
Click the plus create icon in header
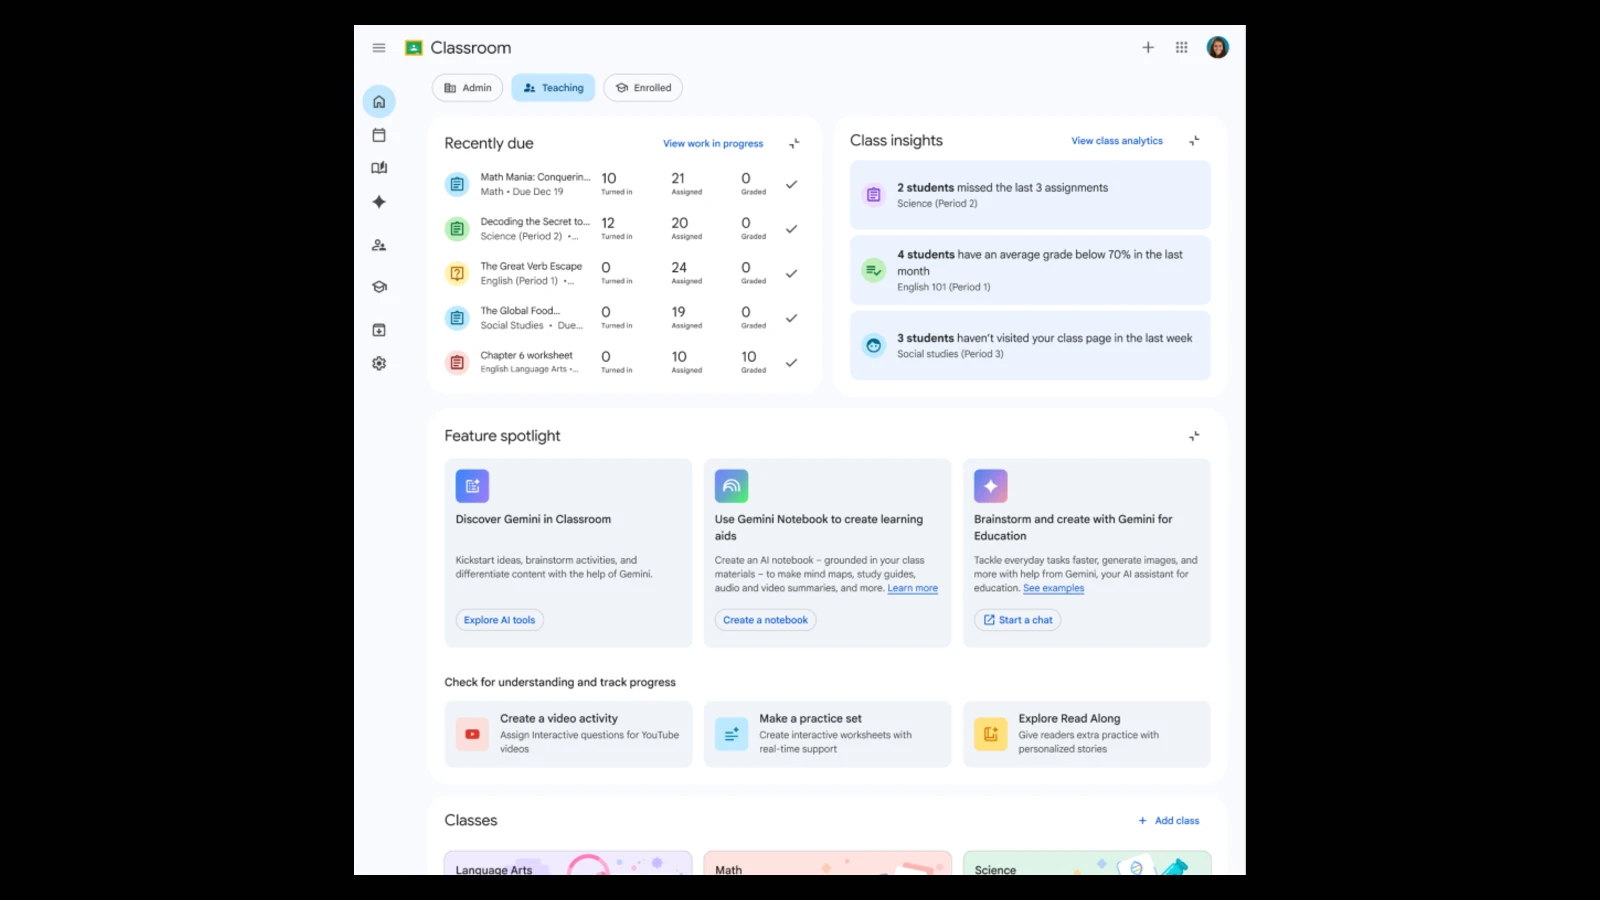(1148, 47)
